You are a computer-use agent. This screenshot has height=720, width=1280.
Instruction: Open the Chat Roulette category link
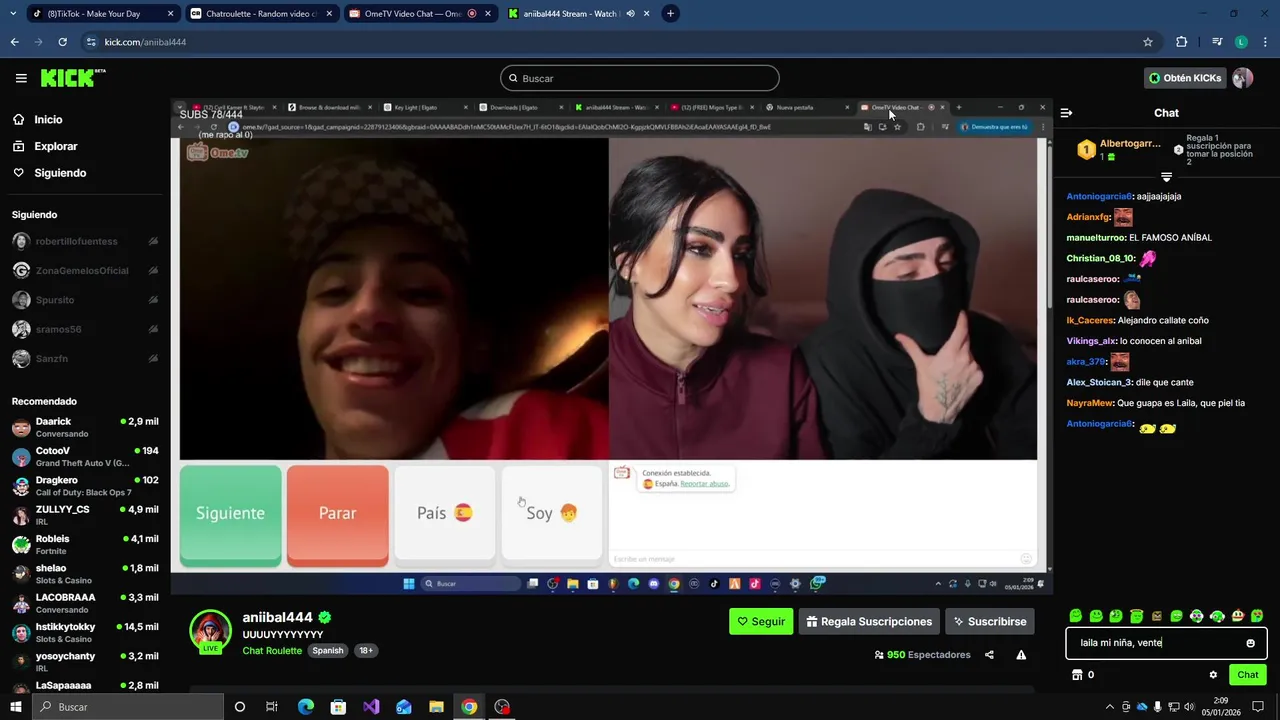tap(272, 650)
